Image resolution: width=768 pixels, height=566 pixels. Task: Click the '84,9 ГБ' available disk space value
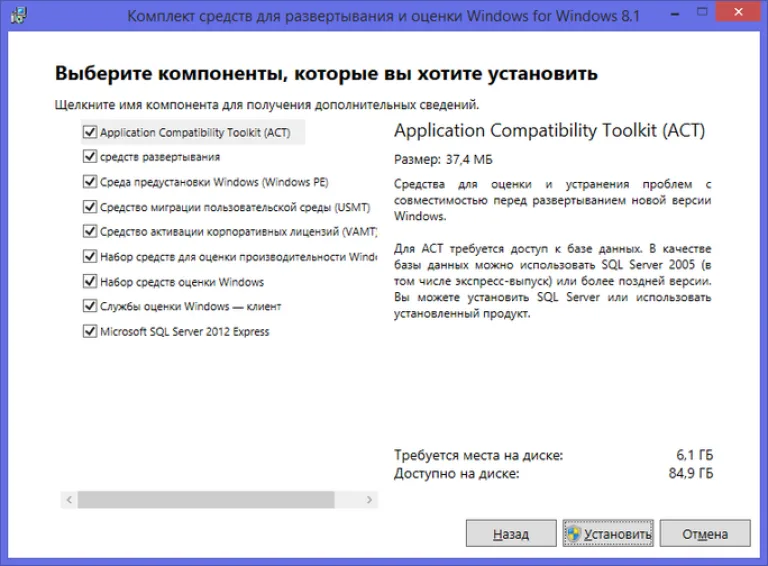(x=691, y=473)
